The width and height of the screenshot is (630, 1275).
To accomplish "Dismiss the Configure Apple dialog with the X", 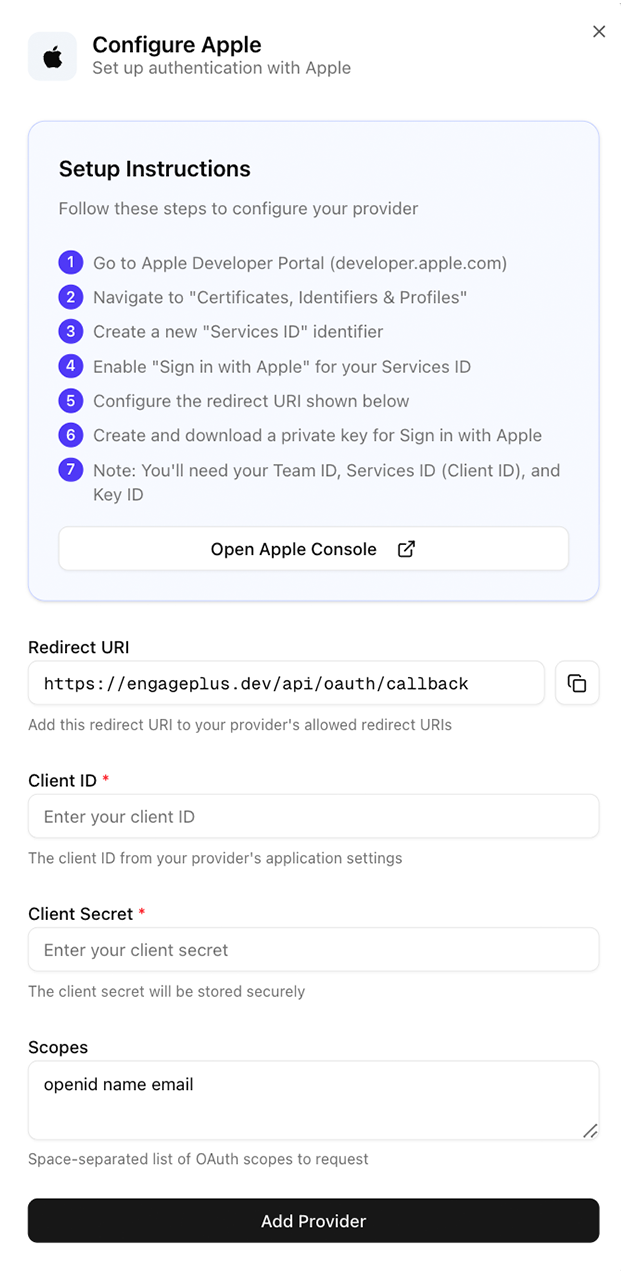I will click(x=599, y=31).
